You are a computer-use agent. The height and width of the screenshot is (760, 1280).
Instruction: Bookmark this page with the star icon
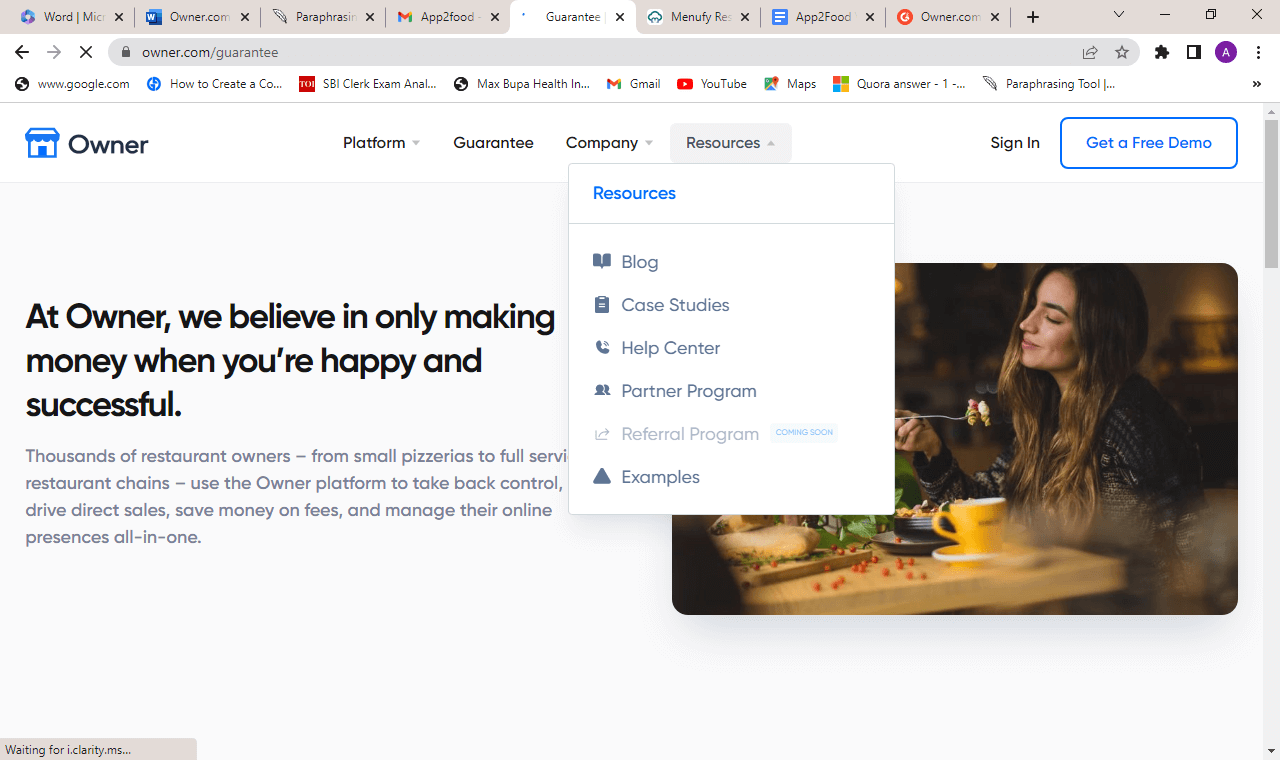click(x=1122, y=52)
